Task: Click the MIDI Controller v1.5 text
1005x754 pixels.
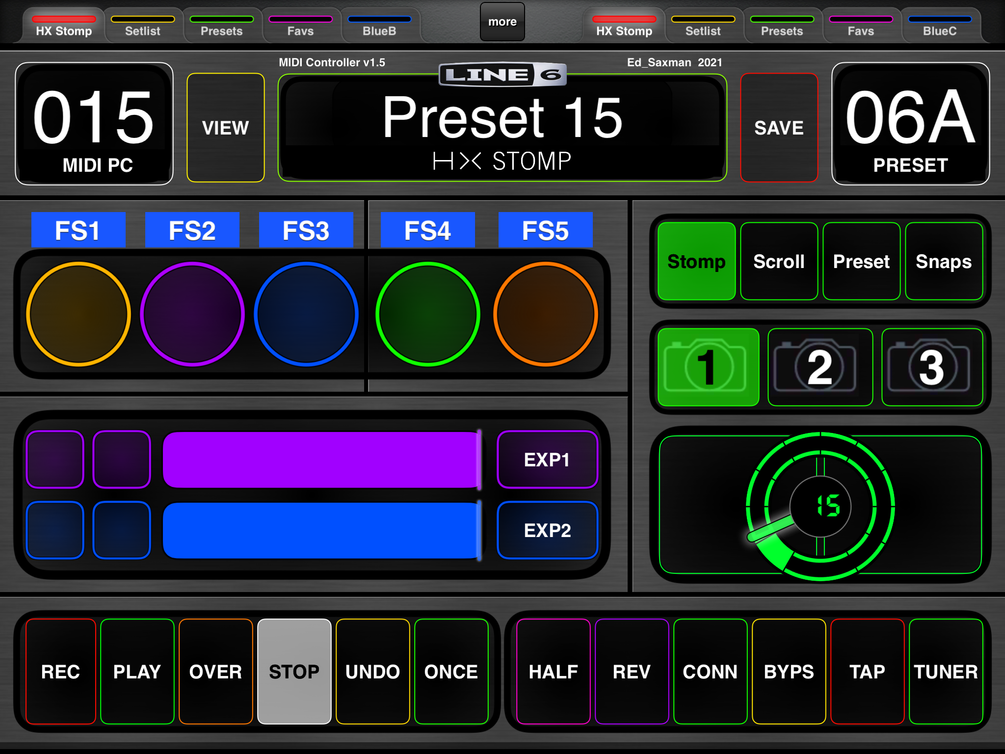Action: [x=332, y=62]
